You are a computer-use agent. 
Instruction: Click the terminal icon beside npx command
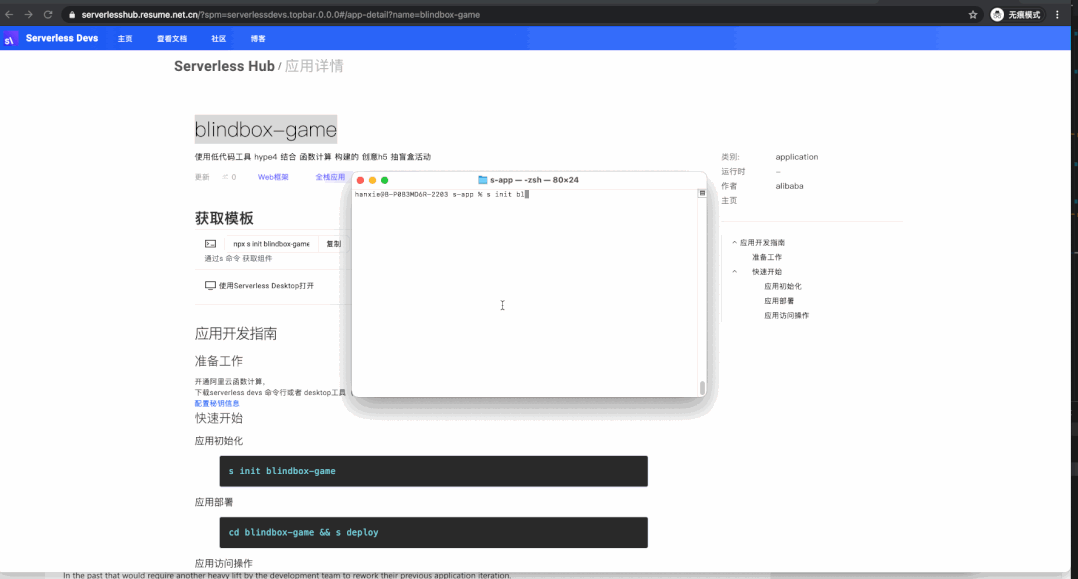point(210,244)
